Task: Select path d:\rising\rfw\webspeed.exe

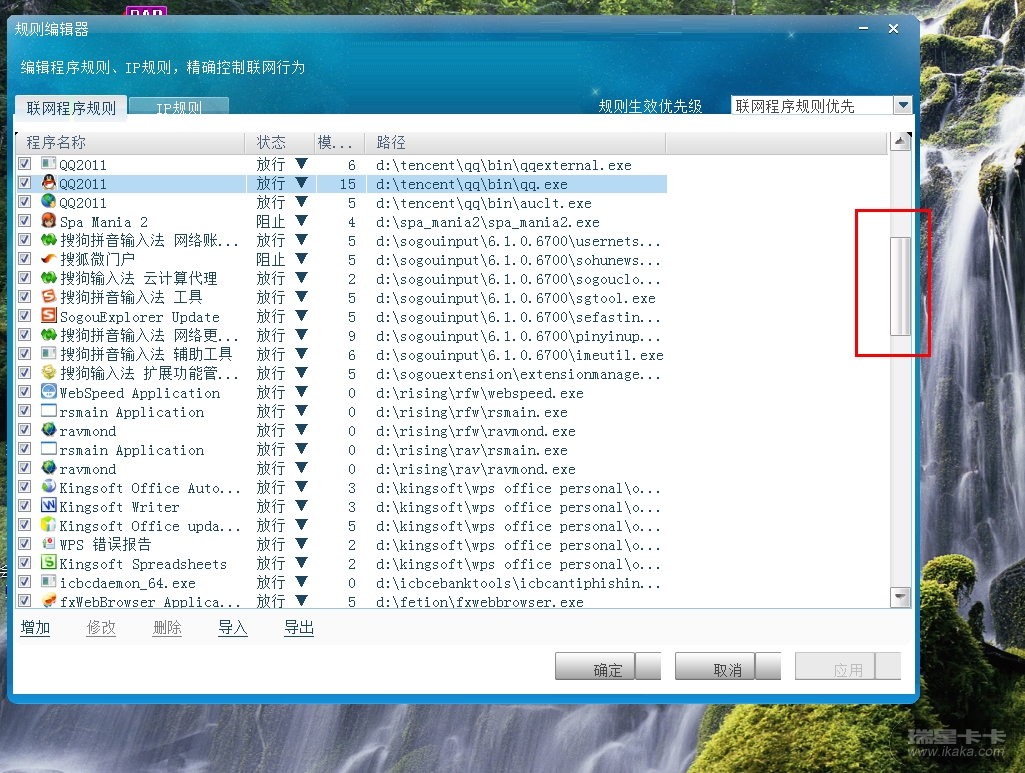Action: click(x=479, y=393)
